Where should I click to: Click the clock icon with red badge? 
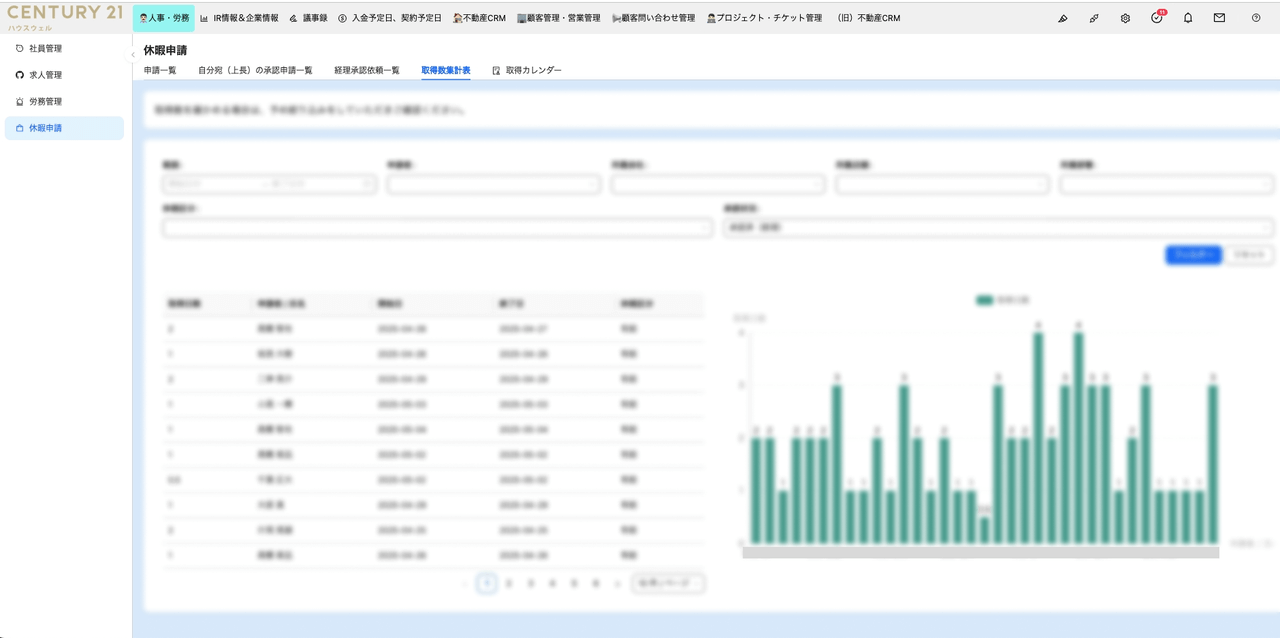click(1157, 18)
